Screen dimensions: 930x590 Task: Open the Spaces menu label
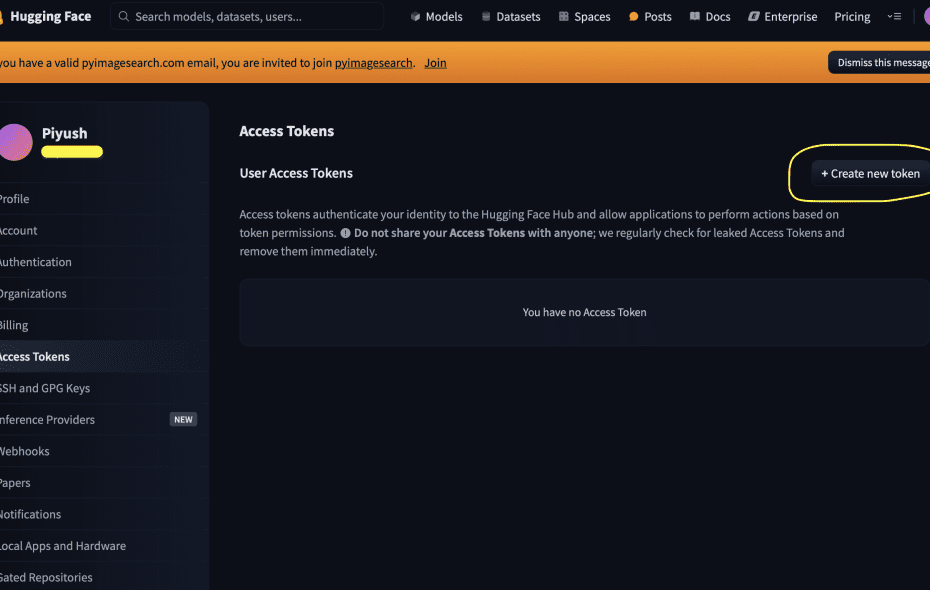coord(592,17)
